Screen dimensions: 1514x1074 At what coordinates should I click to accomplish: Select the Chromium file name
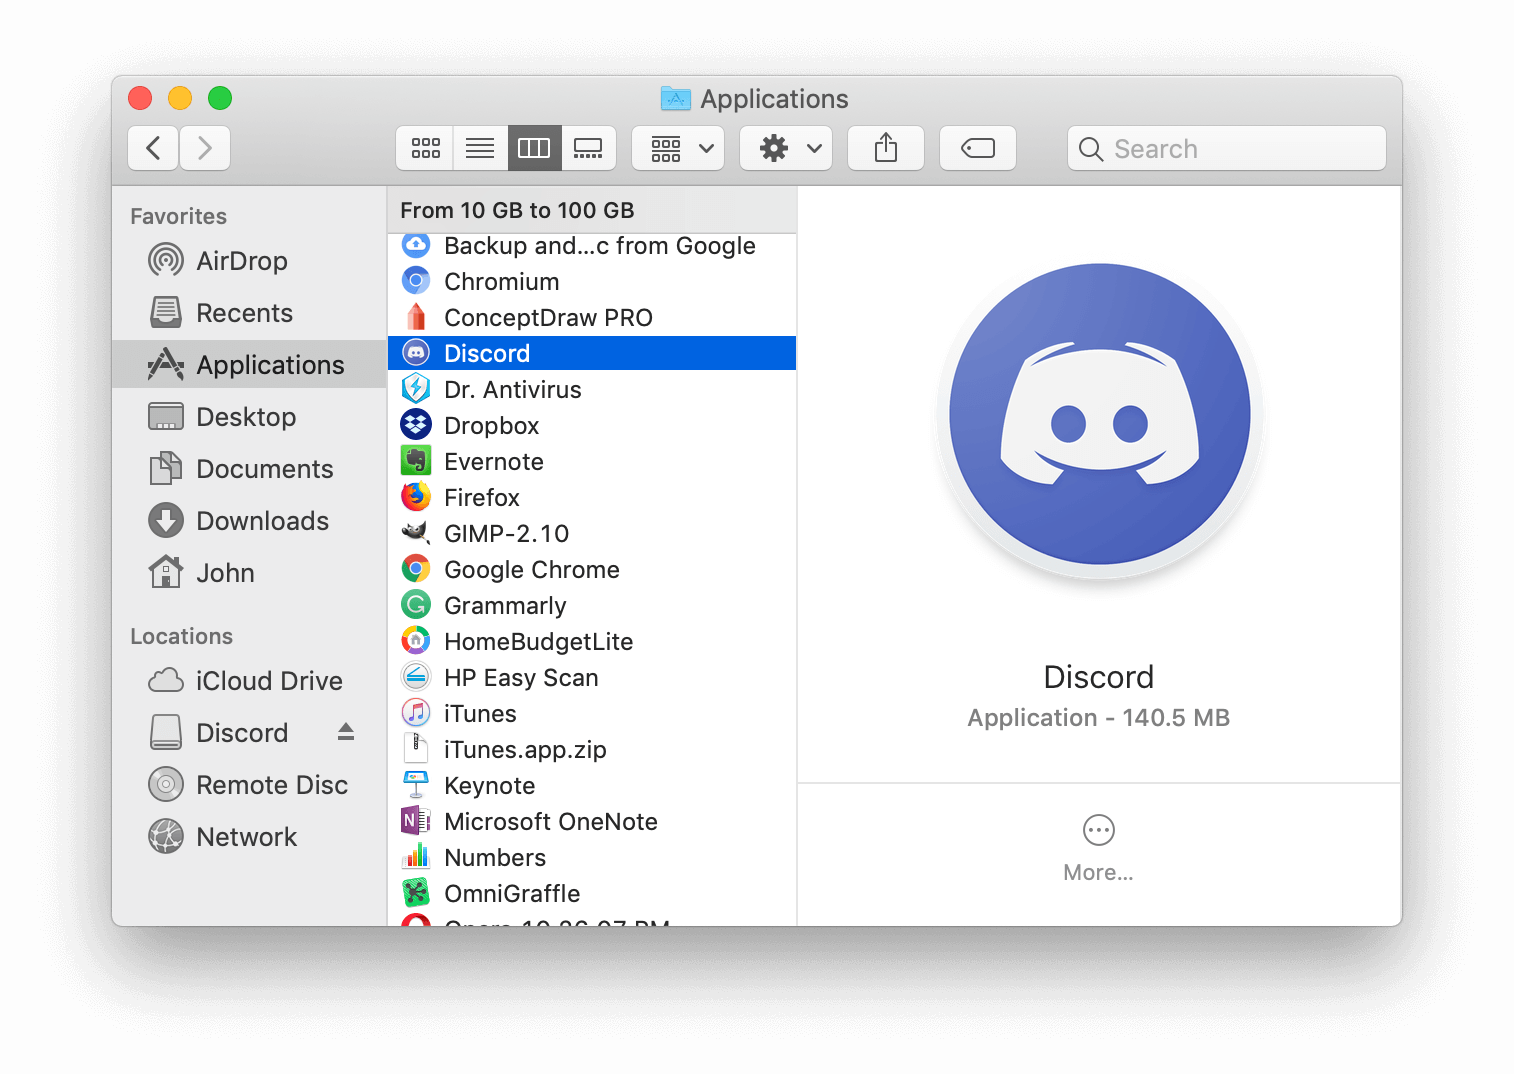pos(502,282)
